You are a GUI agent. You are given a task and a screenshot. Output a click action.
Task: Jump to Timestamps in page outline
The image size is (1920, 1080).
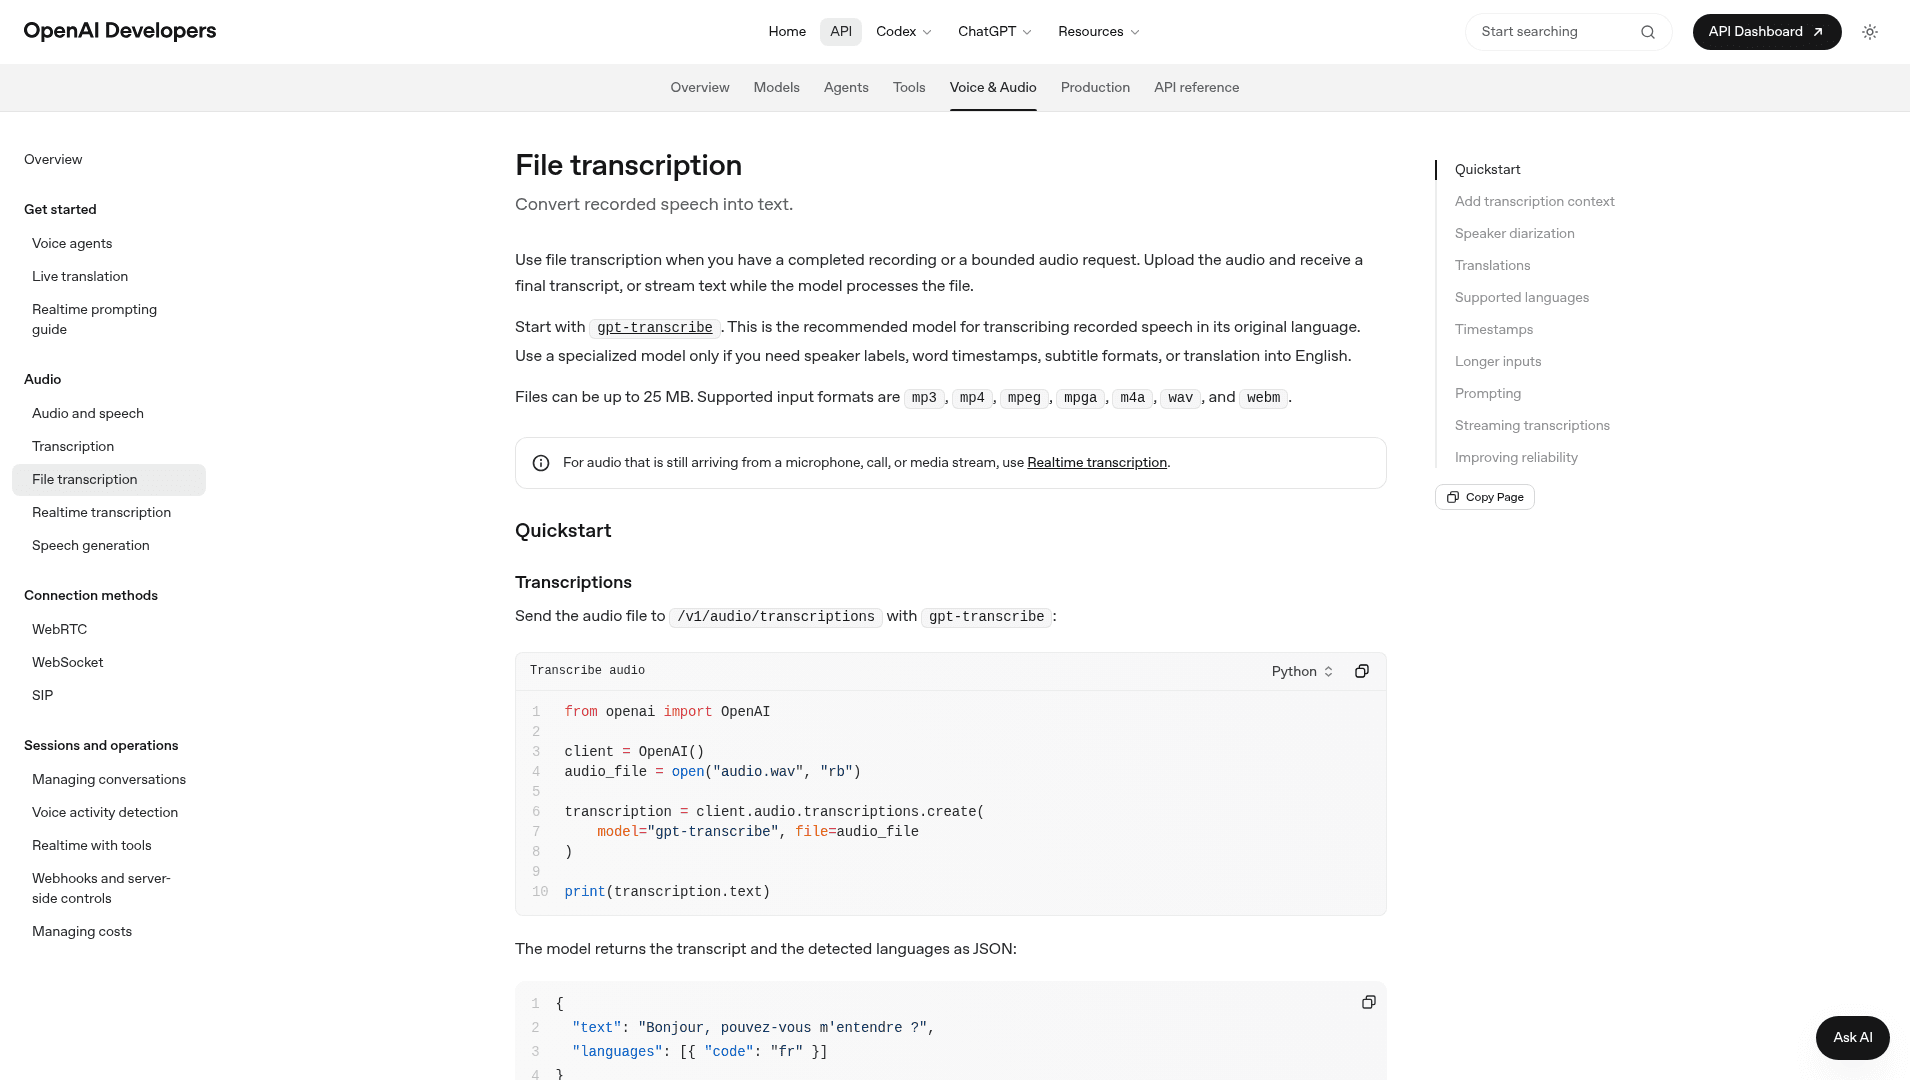(x=1493, y=330)
